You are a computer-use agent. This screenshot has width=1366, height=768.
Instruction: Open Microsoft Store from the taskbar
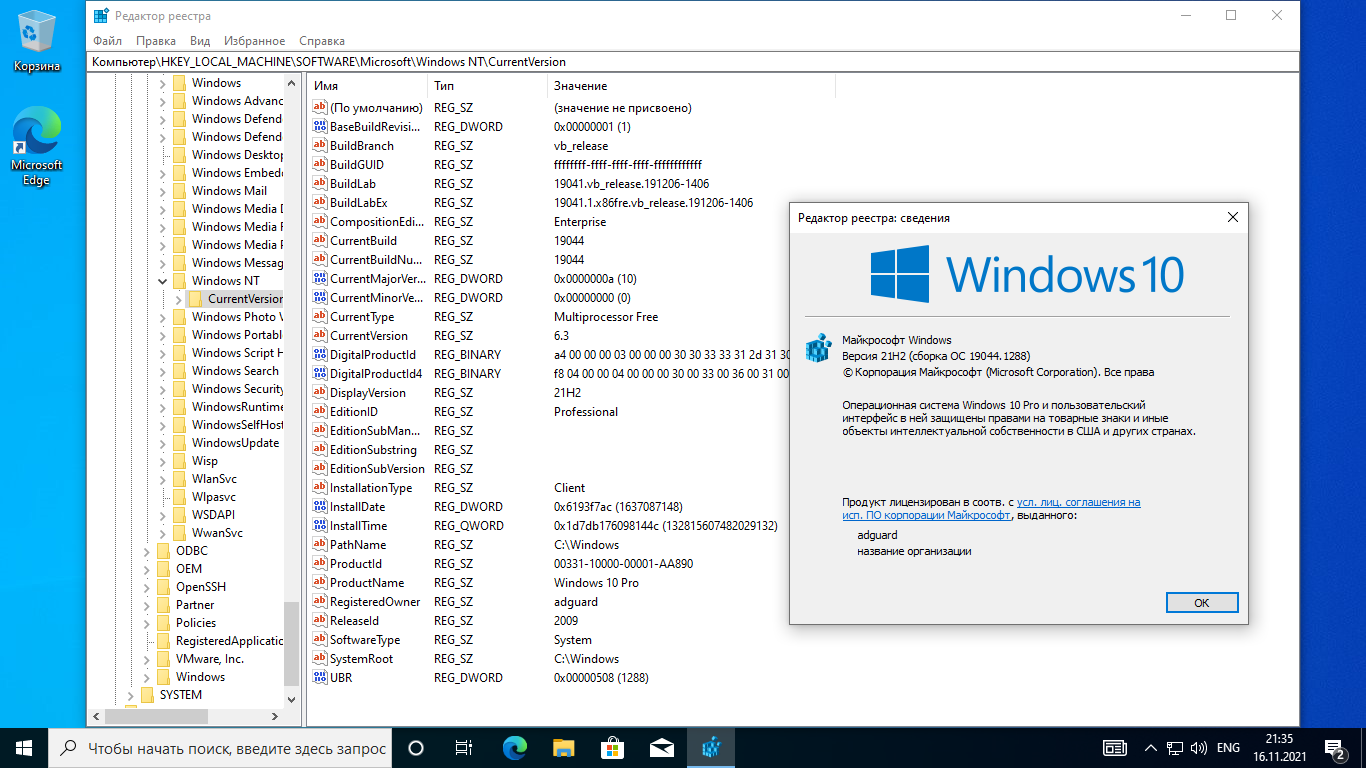point(613,747)
